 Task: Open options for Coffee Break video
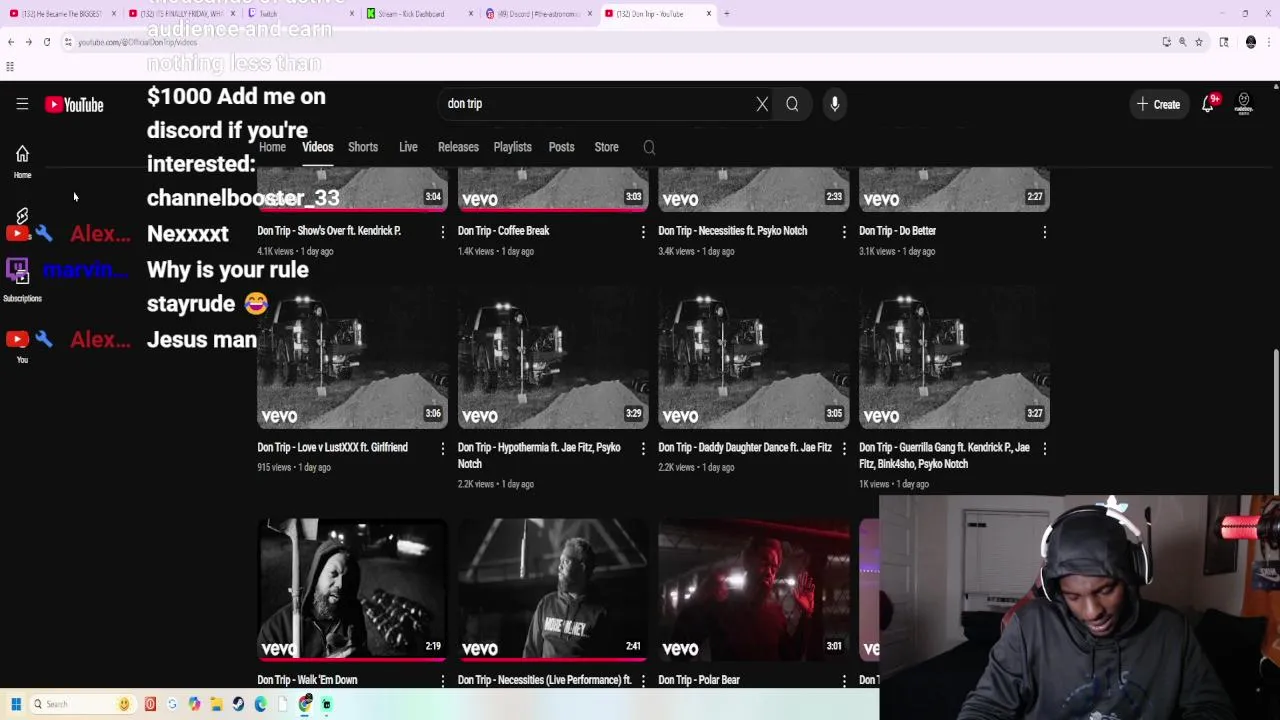[643, 232]
